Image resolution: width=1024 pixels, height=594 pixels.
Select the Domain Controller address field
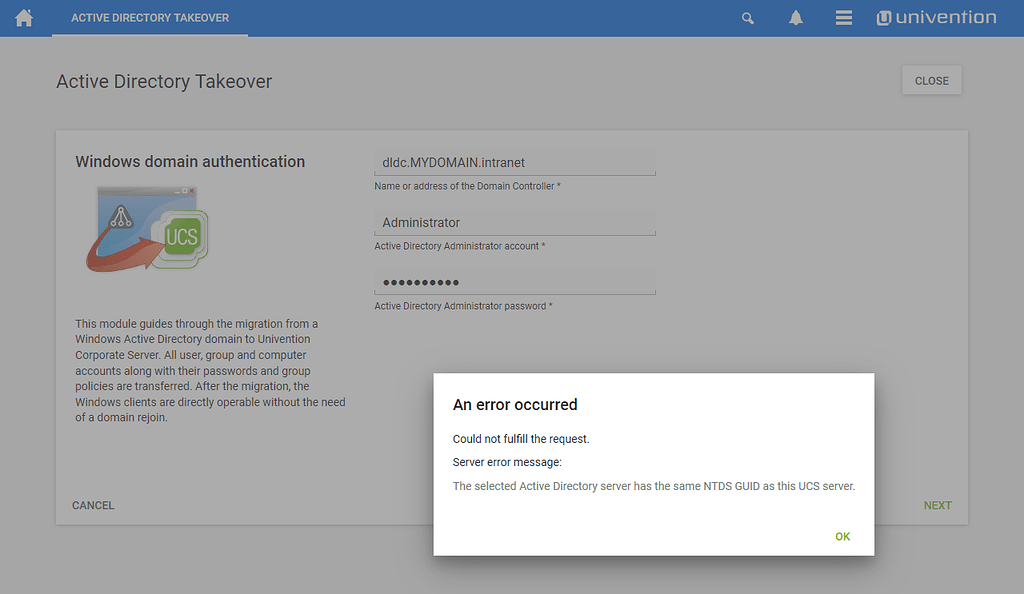click(x=515, y=161)
